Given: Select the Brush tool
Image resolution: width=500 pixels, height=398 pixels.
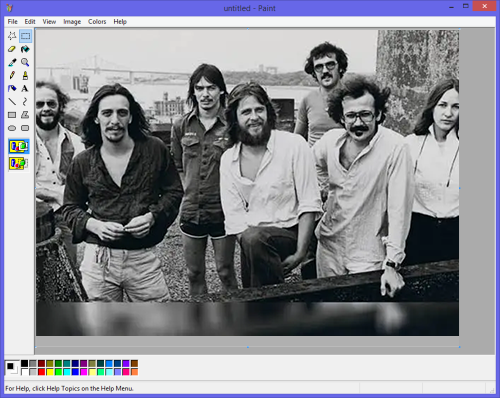Looking at the screenshot, I should coord(25,75).
